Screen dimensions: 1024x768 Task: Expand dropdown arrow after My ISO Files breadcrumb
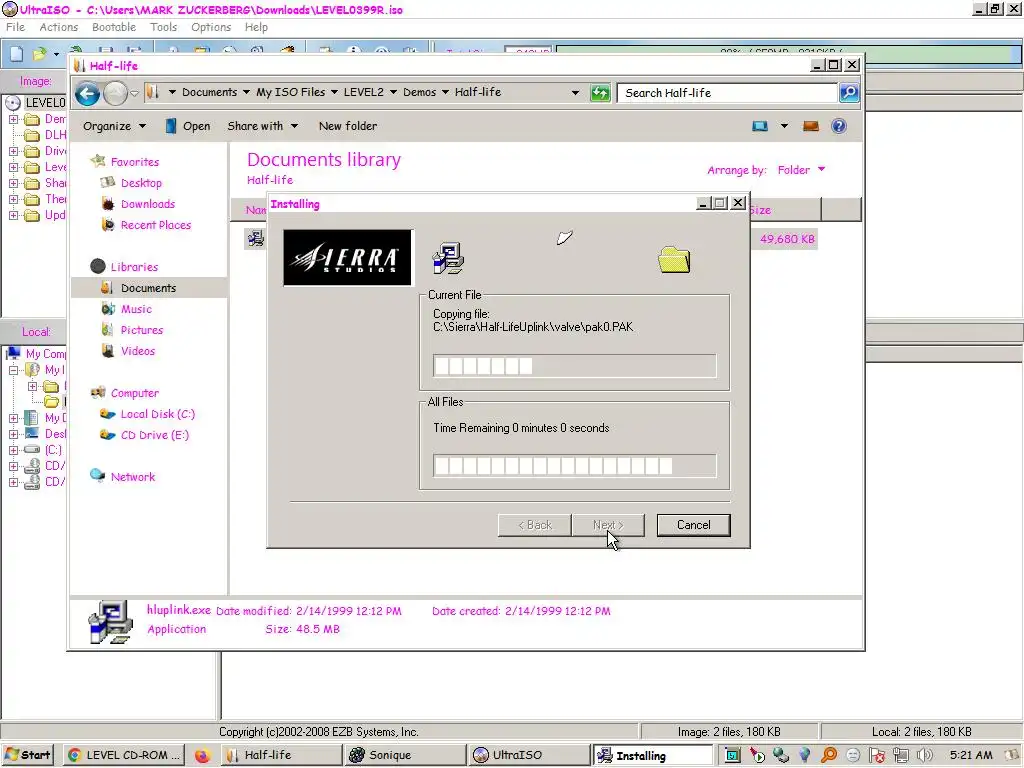coord(334,92)
